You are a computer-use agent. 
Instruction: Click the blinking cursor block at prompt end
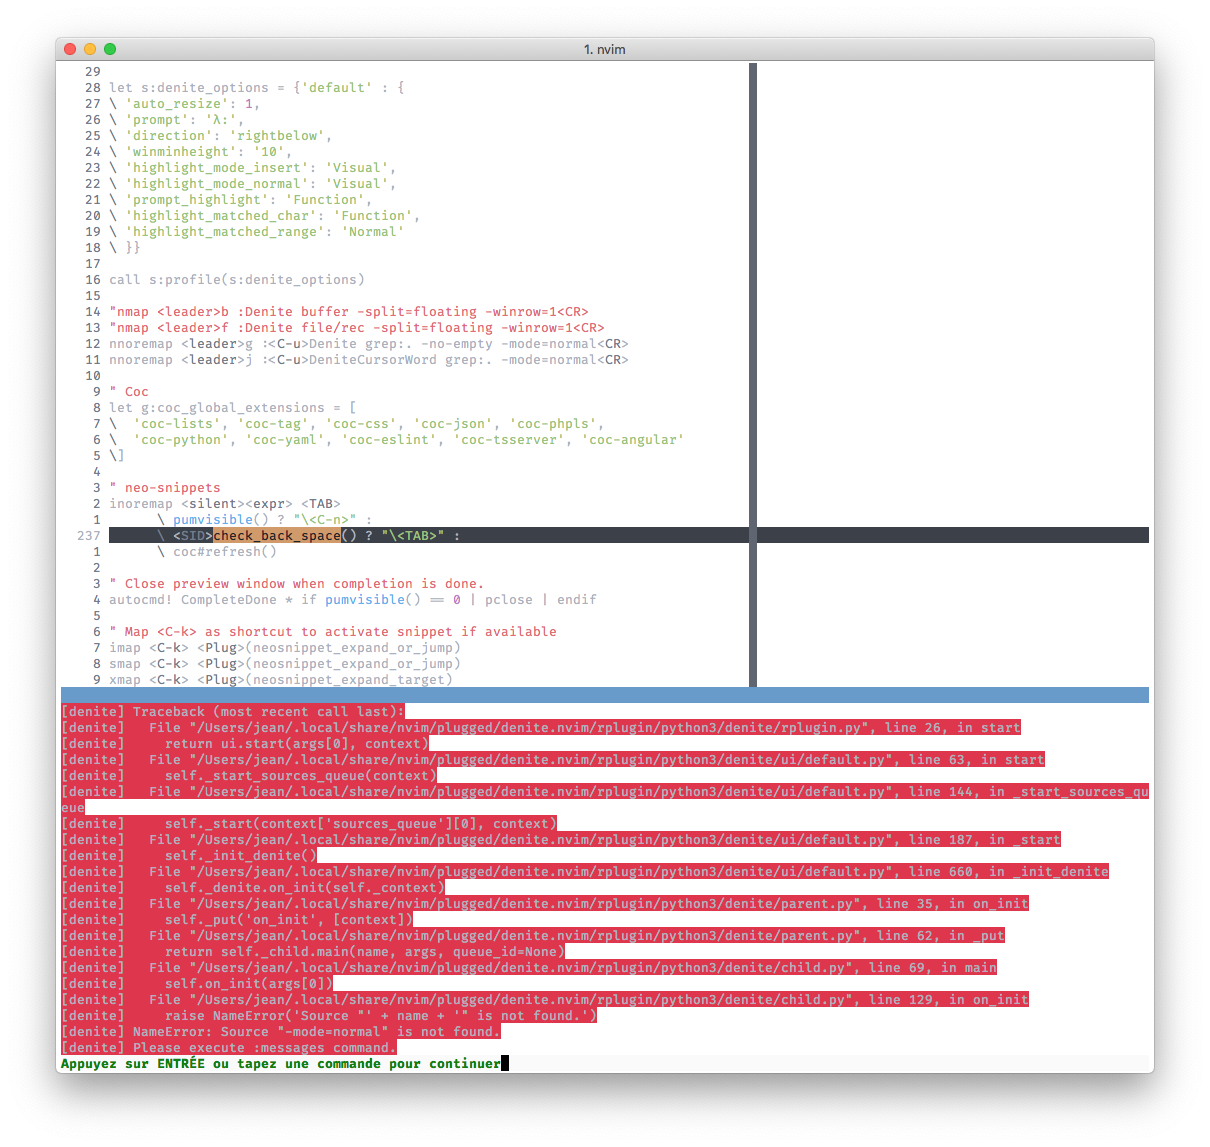(x=504, y=1063)
